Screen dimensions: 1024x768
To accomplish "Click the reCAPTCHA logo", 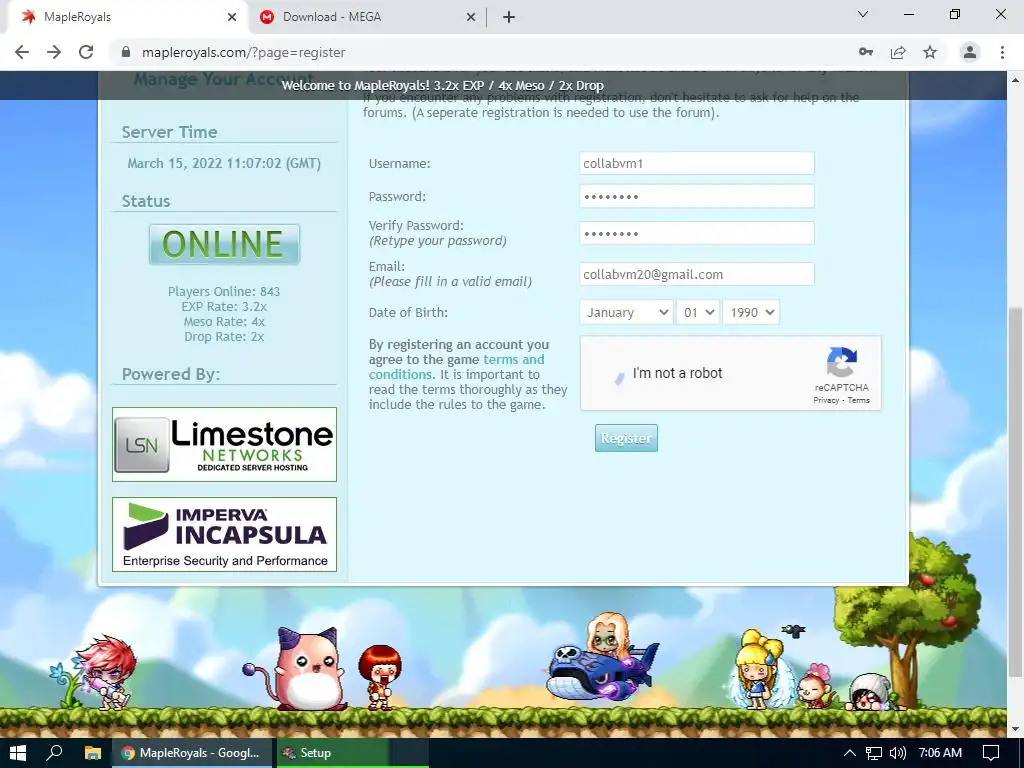I will (841, 362).
